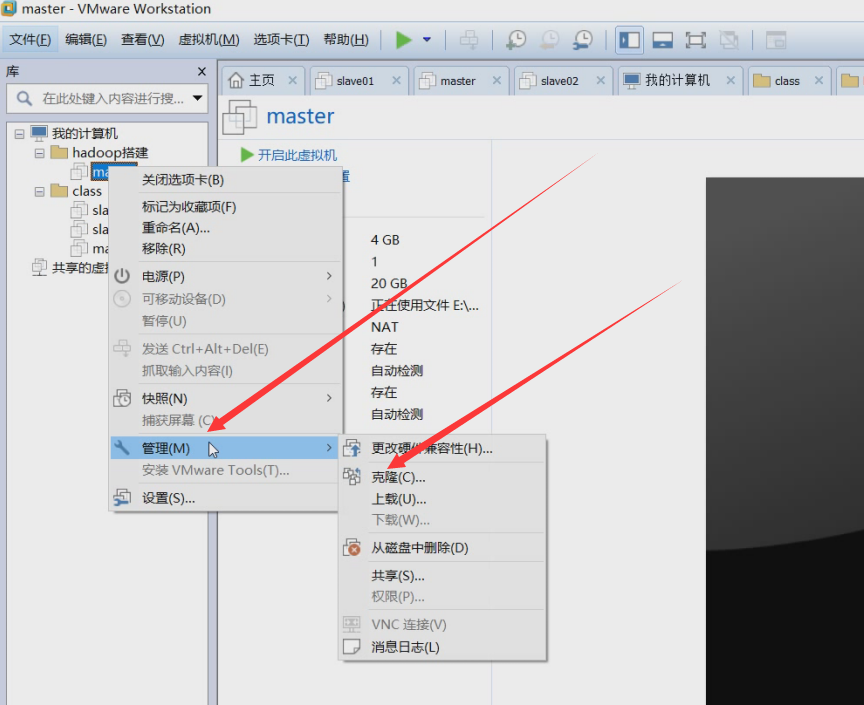864x705 pixels.
Task: Click the 4 GB memory value
Action: pos(385,240)
